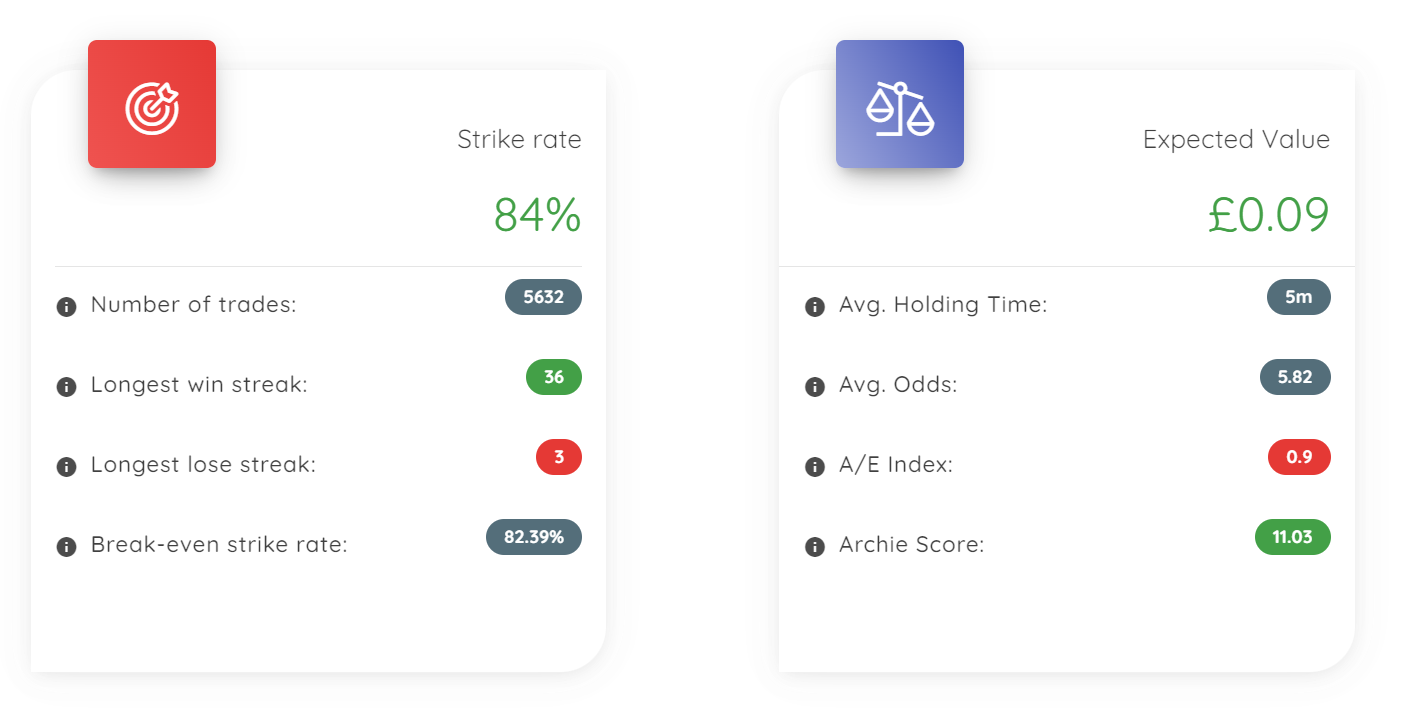Click info icon beside Avg. Holding Time

point(815,307)
